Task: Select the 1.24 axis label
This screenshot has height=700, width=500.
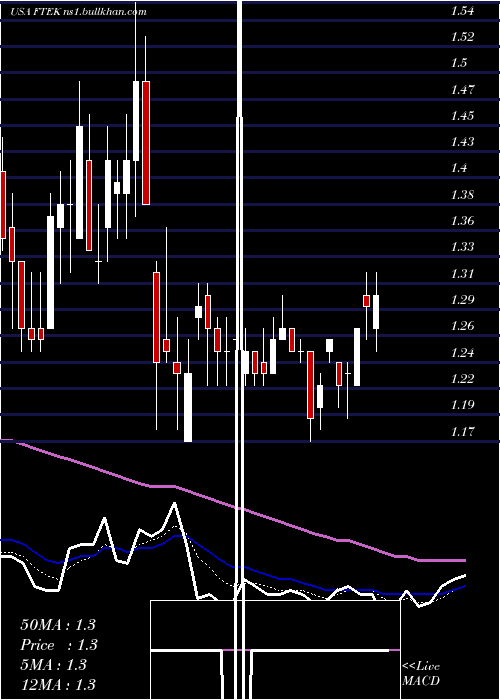Action: pos(462,353)
